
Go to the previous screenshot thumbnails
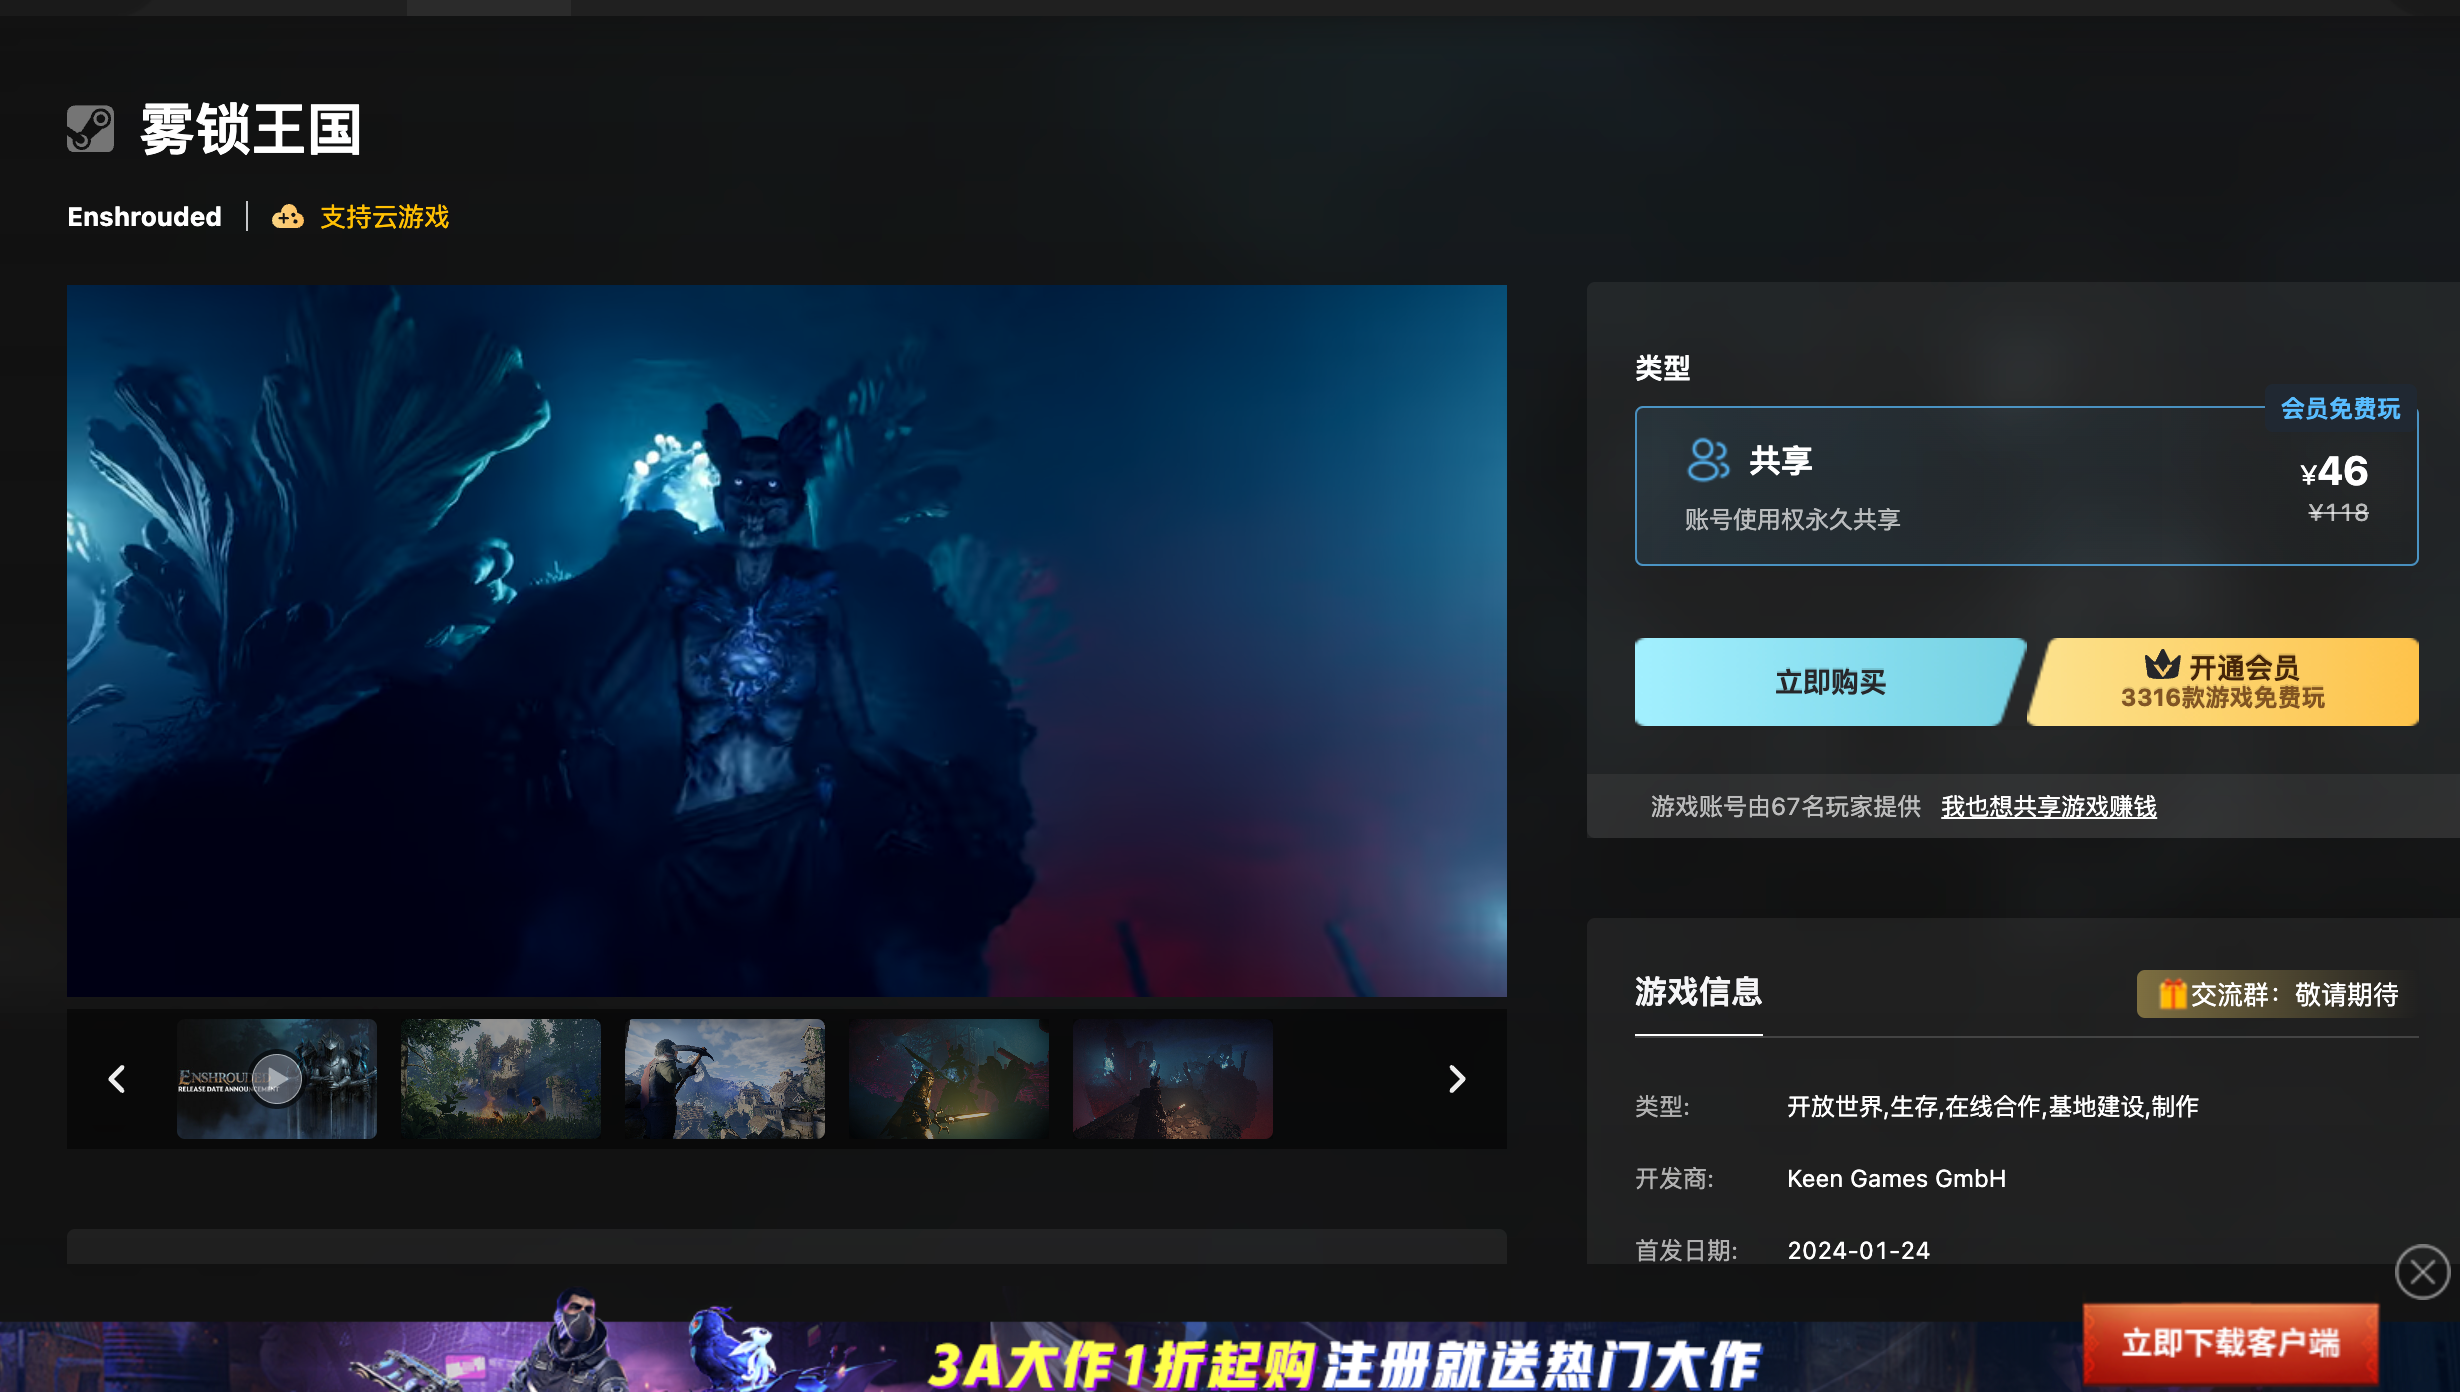[117, 1078]
